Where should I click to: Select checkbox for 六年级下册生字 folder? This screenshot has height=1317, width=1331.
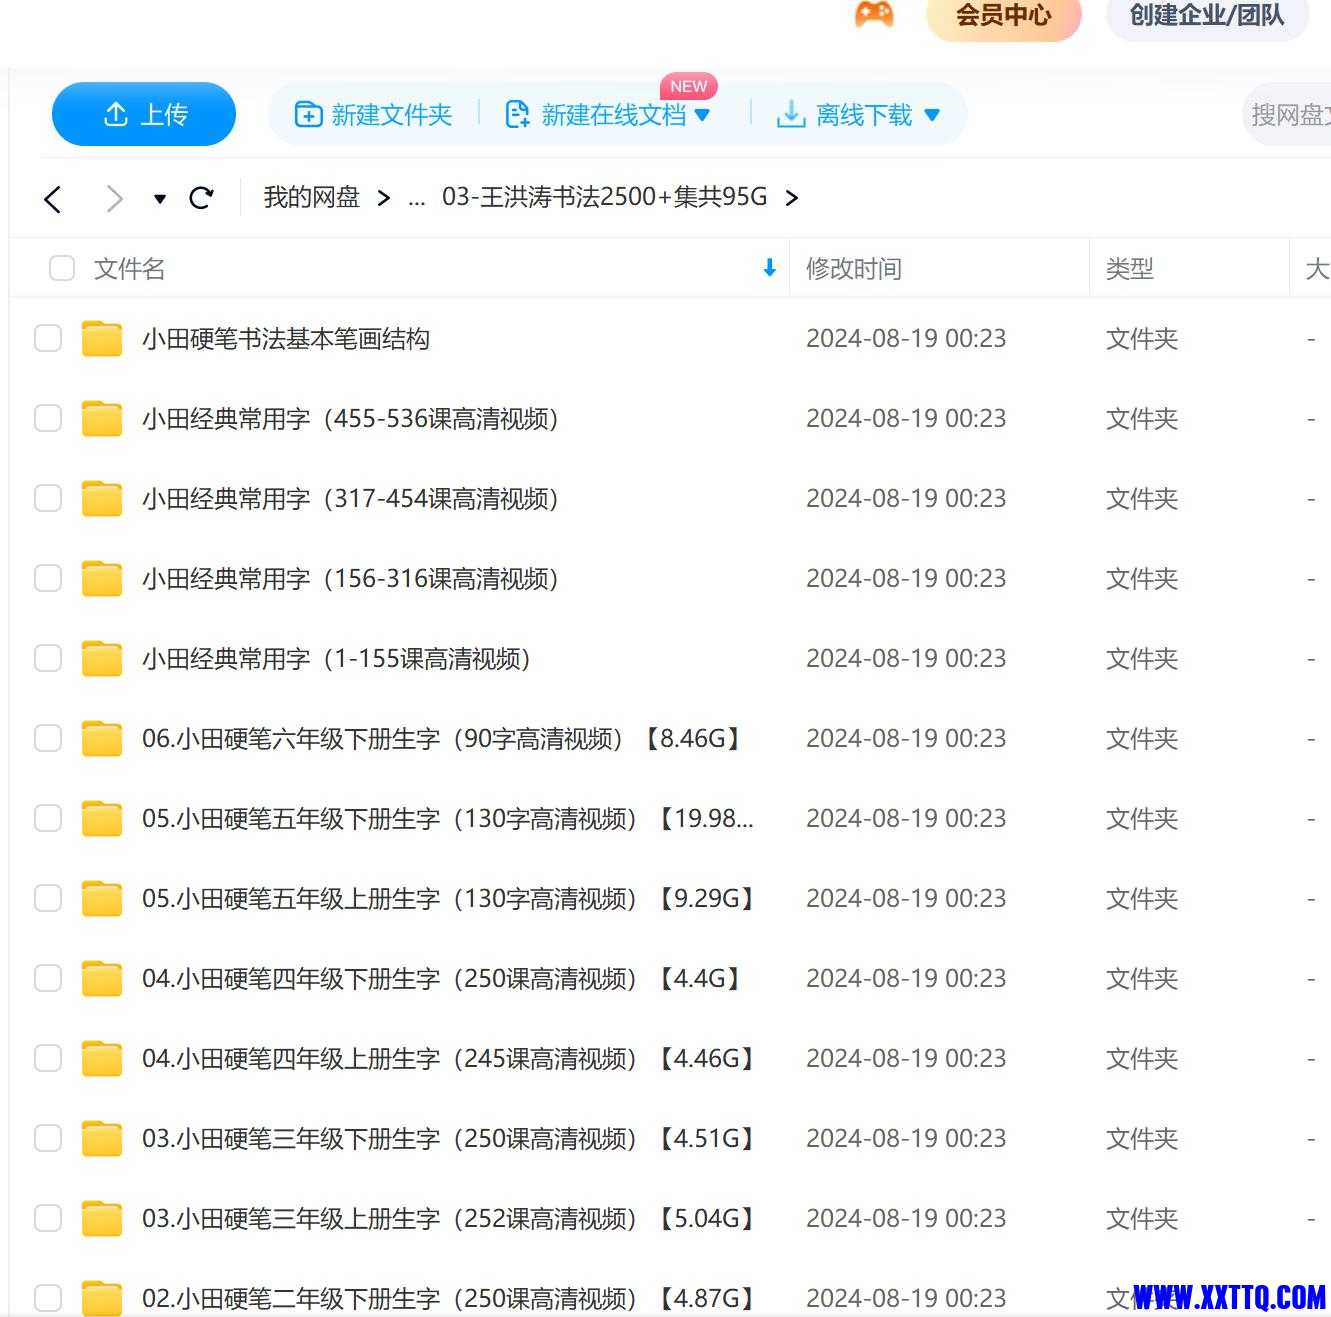click(x=48, y=738)
